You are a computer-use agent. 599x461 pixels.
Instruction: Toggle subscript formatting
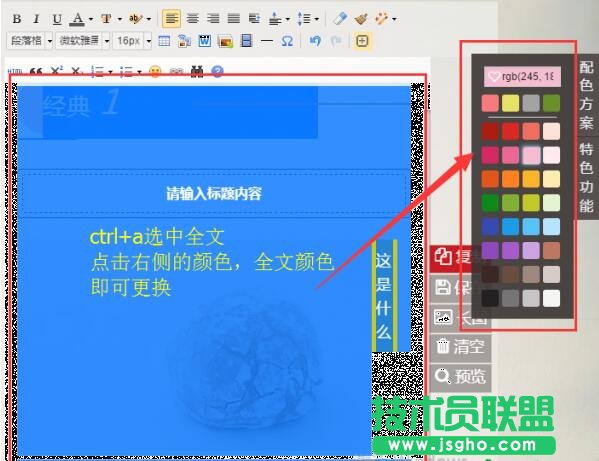point(76,71)
